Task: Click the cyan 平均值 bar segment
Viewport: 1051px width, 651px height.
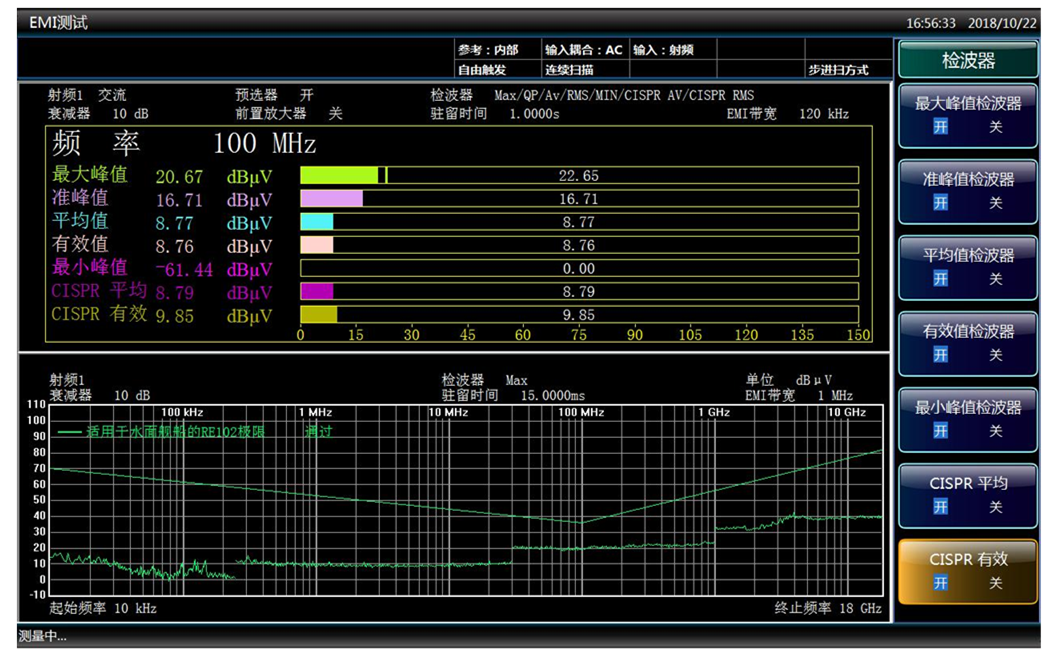Action: (x=317, y=222)
